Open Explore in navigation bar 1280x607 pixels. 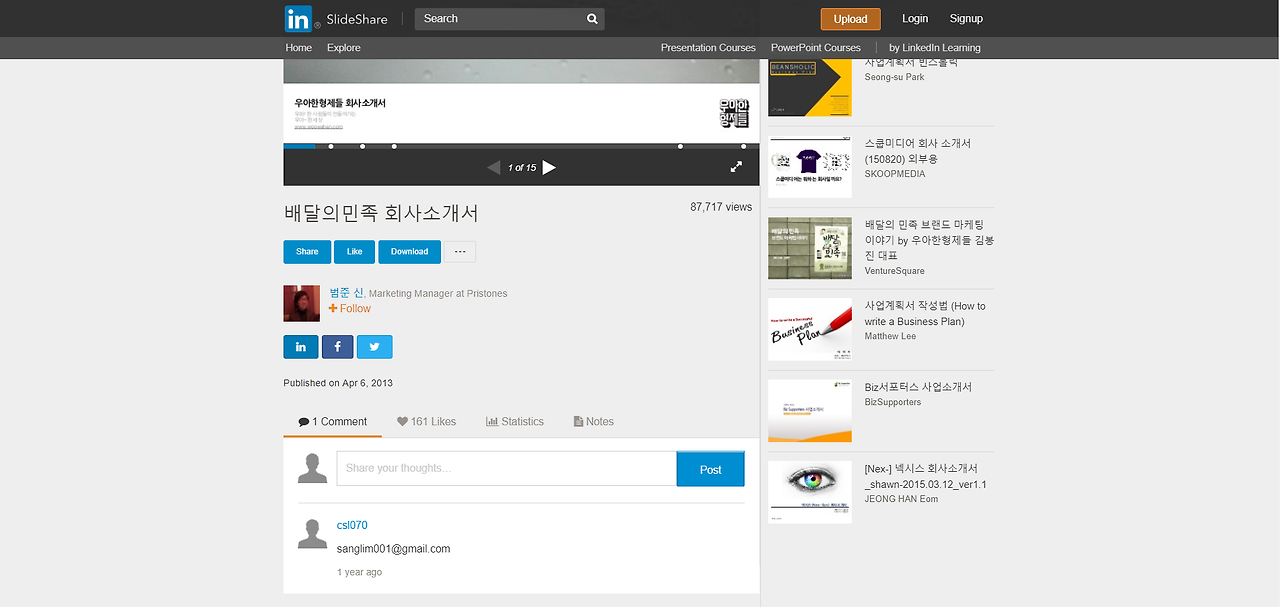pos(344,48)
